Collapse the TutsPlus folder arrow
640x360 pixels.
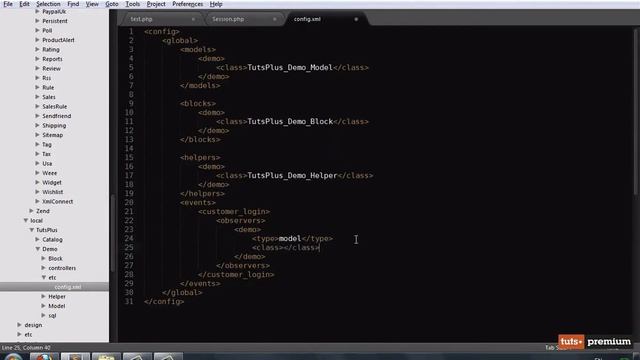pyautogui.click(x=31, y=230)
